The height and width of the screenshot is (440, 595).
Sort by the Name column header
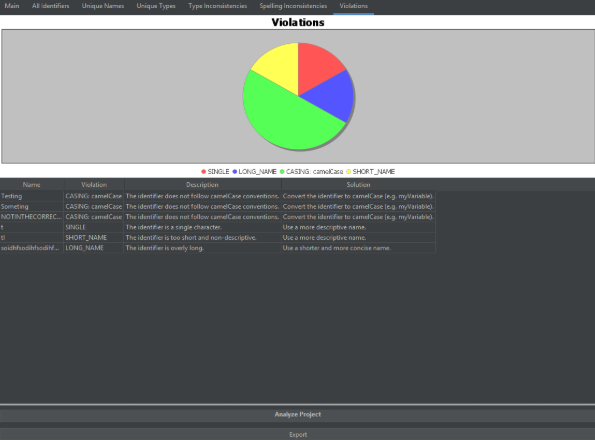click(31, 185)
